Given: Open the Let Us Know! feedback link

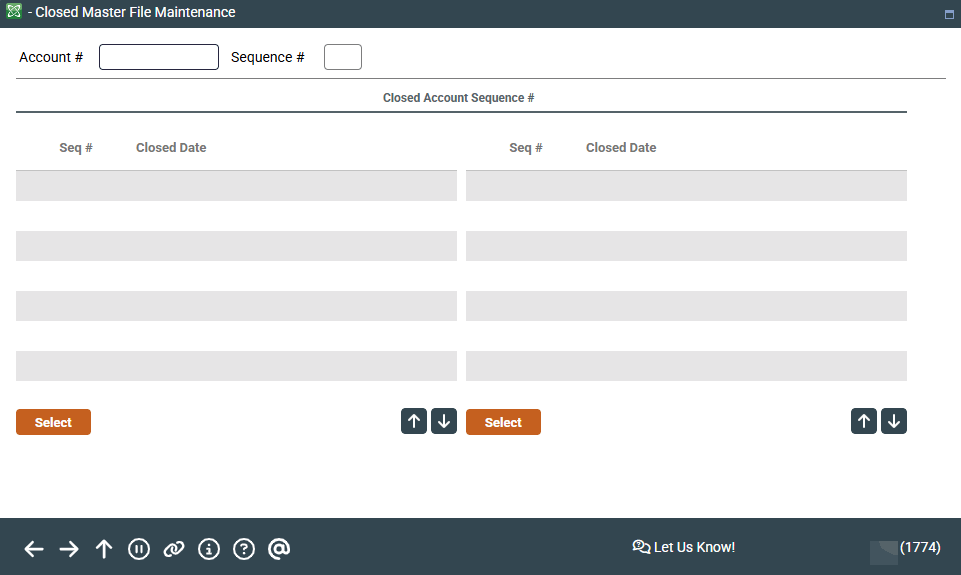Looking at the screenshot, I should [x=684, y=547].
